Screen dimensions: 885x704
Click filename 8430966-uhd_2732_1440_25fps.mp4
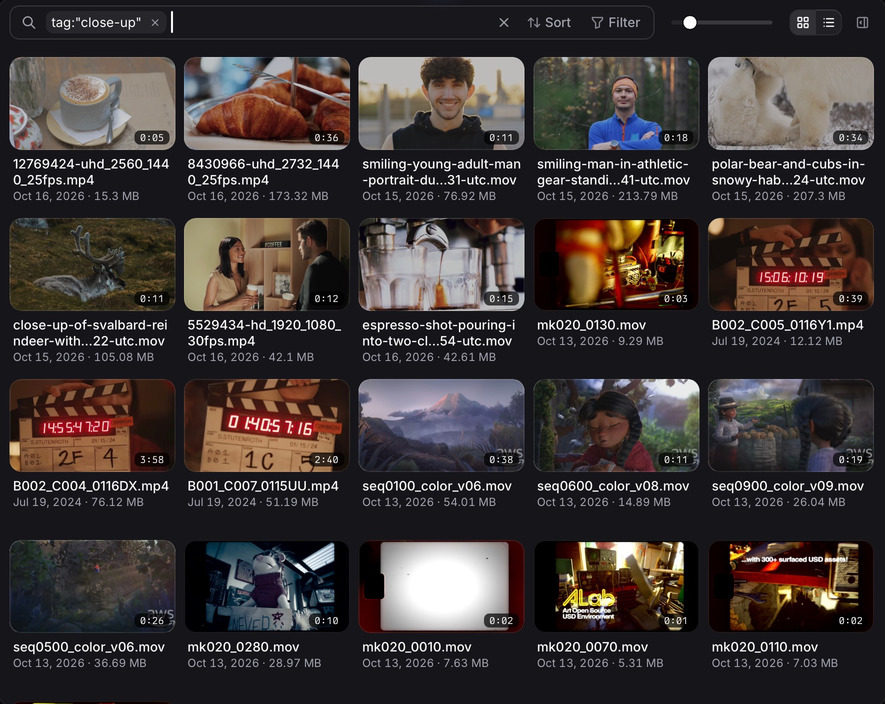click(263, 172)
